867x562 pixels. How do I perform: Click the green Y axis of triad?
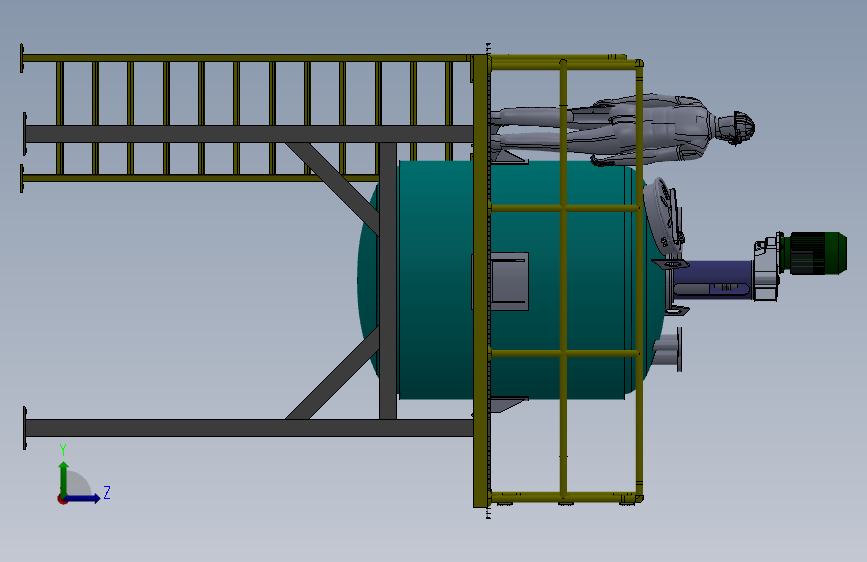64,478
